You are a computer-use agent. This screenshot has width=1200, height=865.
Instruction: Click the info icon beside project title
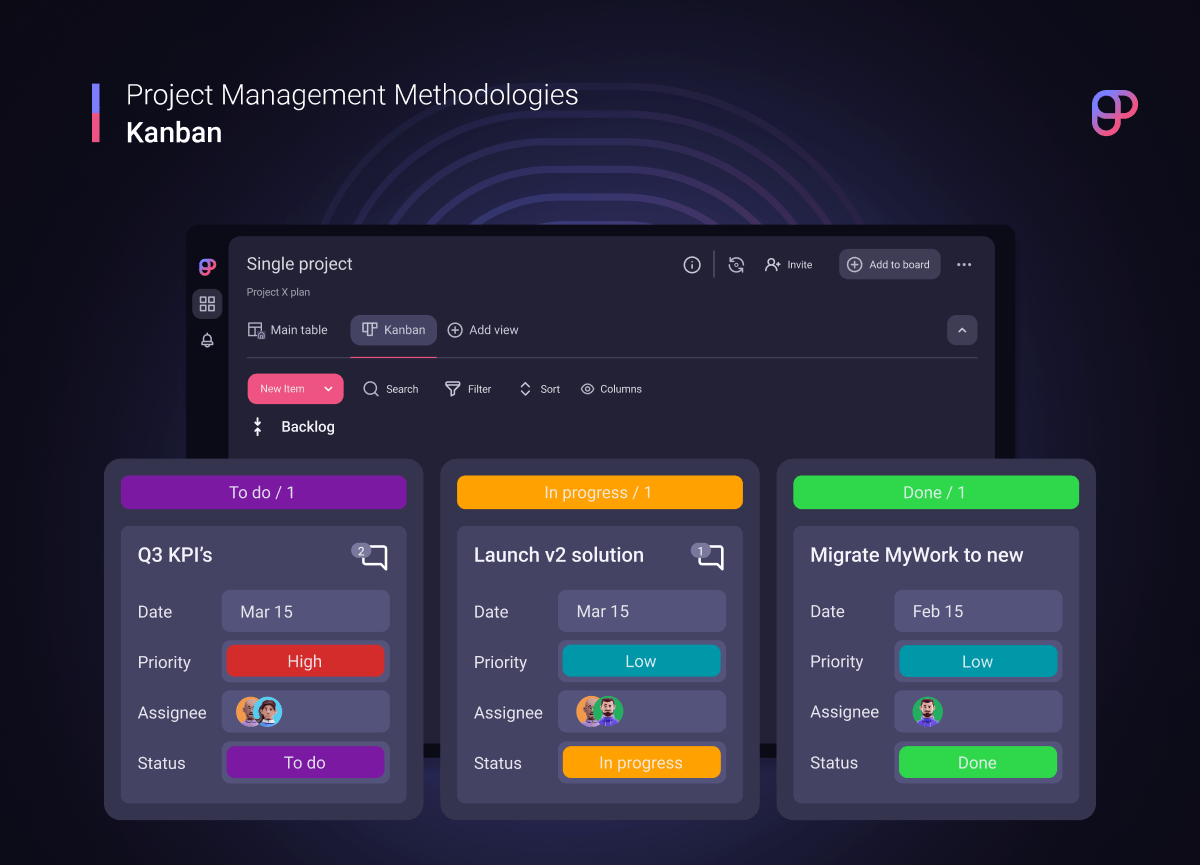point(692,265)
